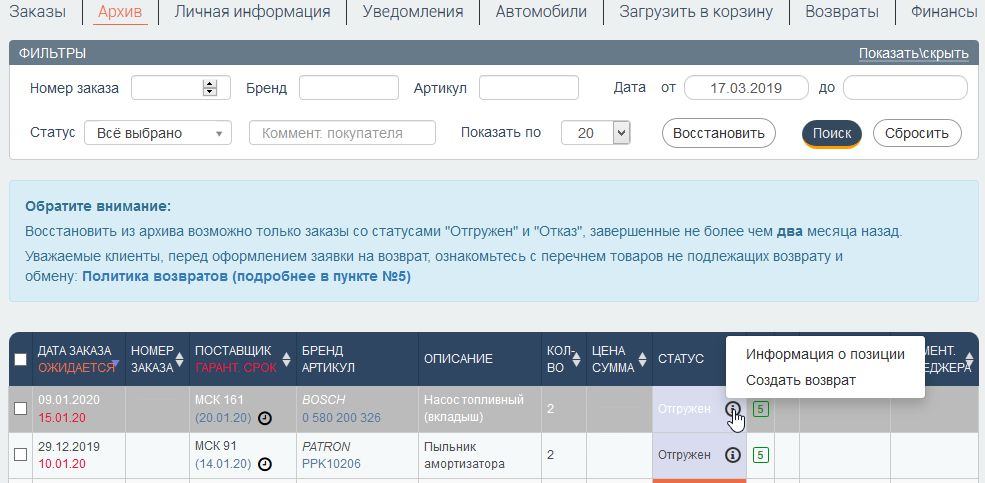The image size is (985, 483).
Task: Toggle select-all checkbox in table header
Action: pyautogui.click(x=21, y=360)
